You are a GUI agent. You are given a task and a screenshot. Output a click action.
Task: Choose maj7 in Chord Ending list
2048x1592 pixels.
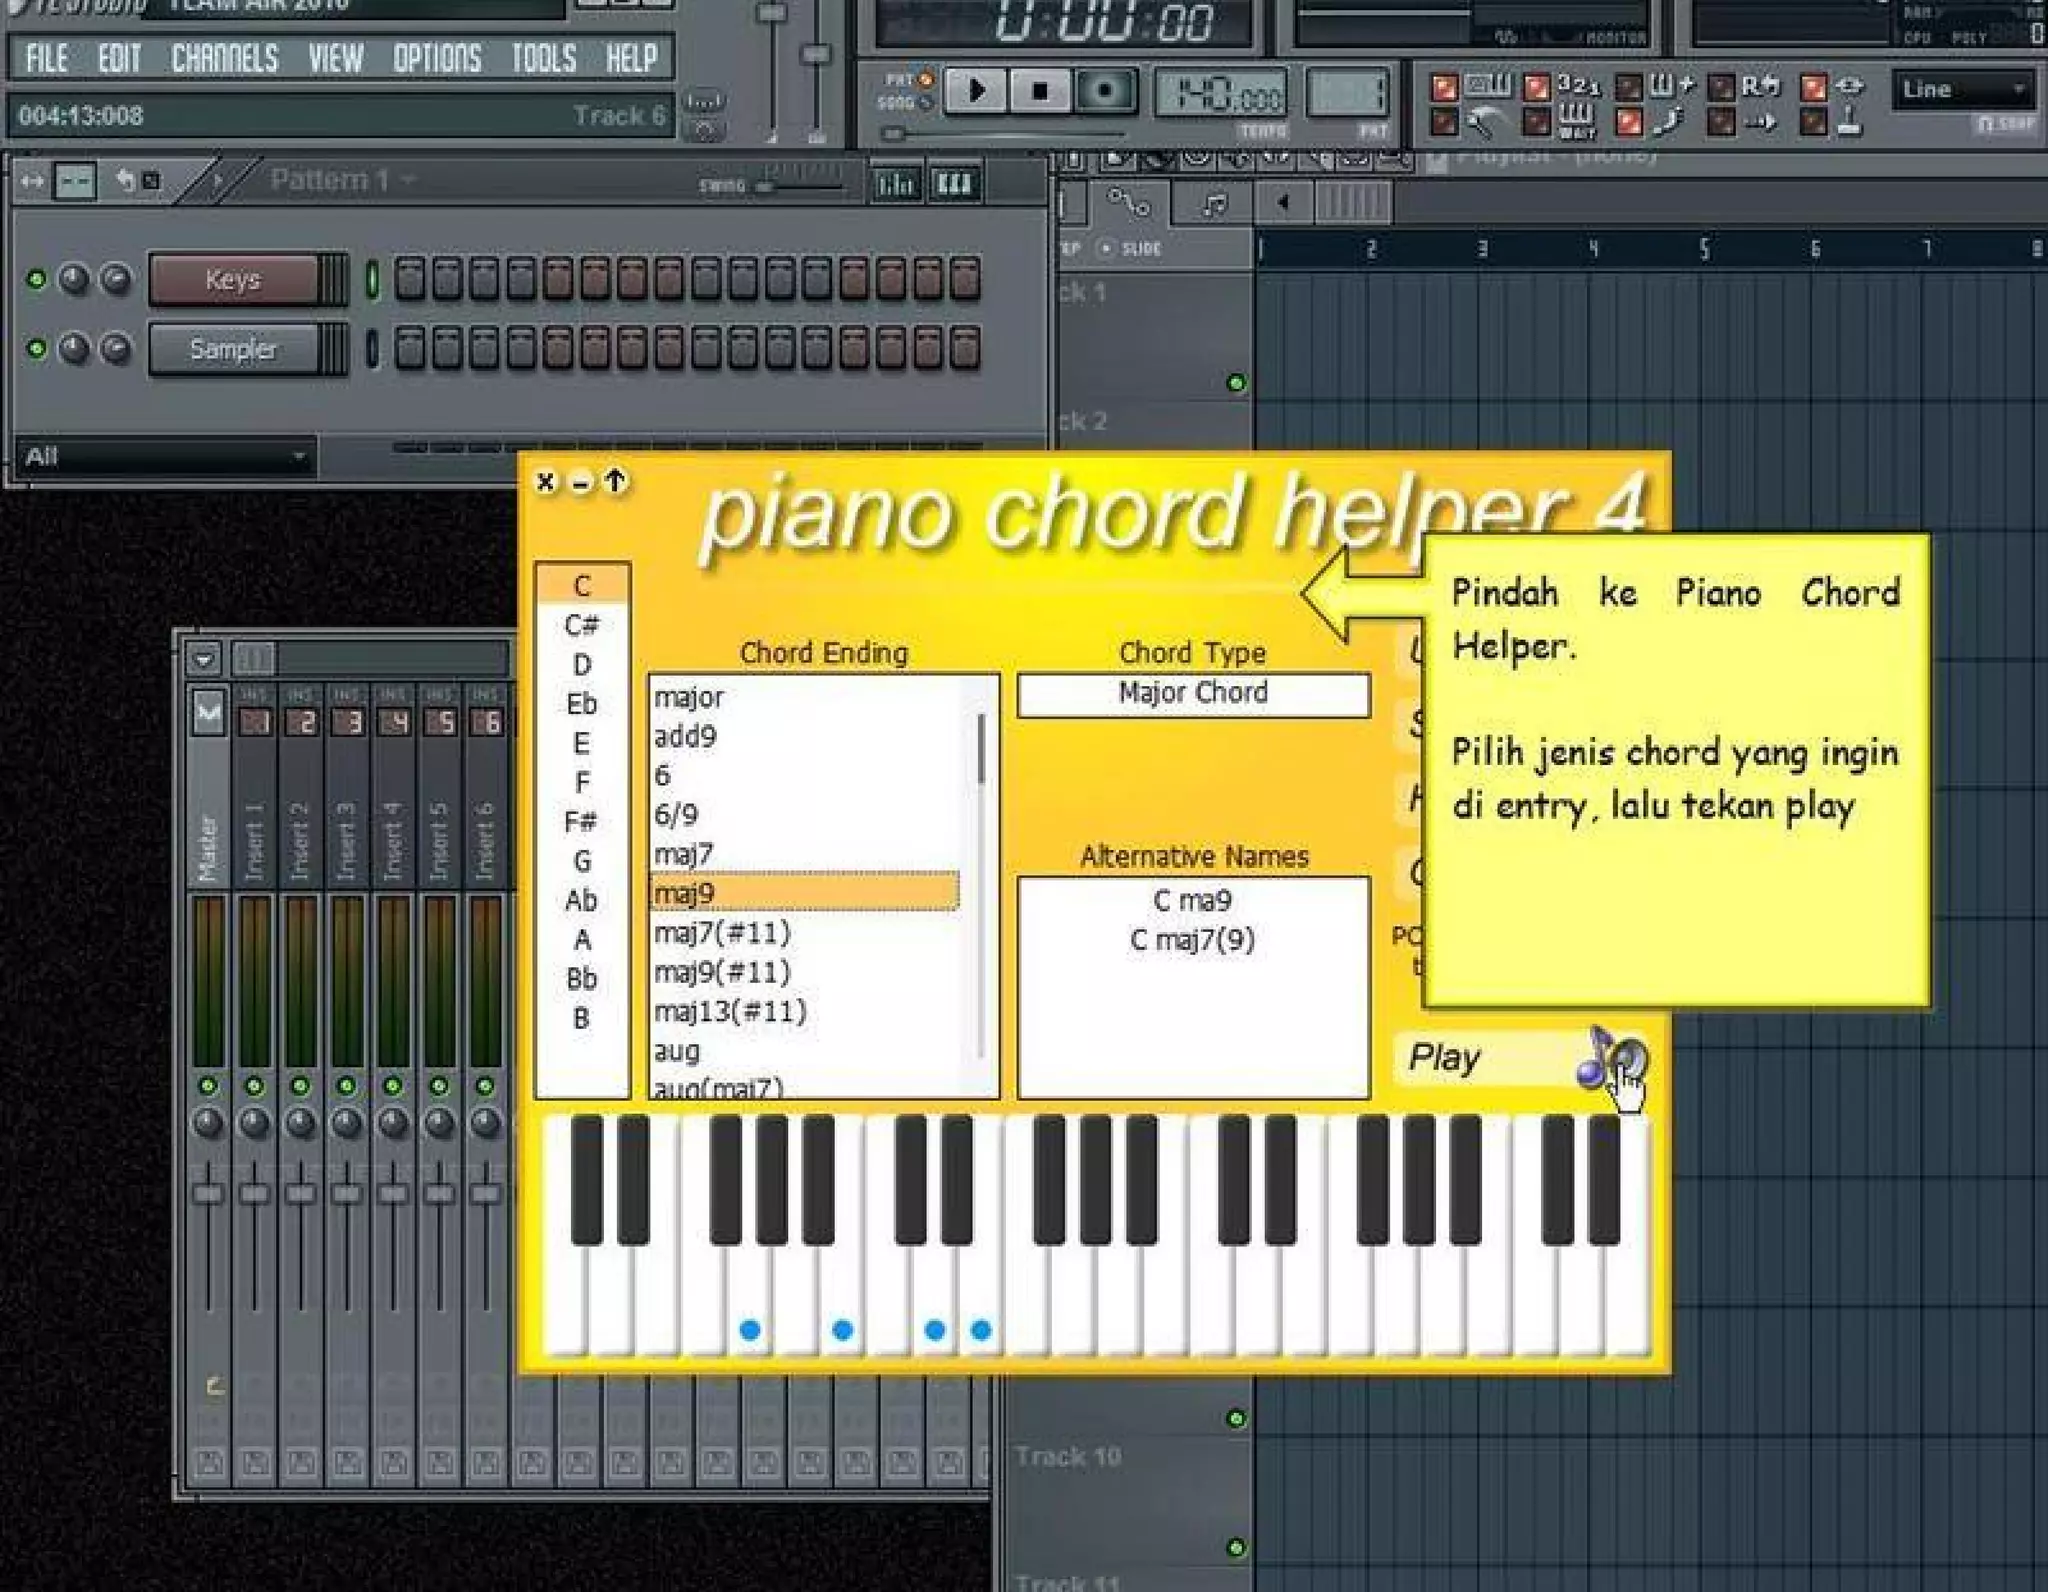[x=805, y=854]
